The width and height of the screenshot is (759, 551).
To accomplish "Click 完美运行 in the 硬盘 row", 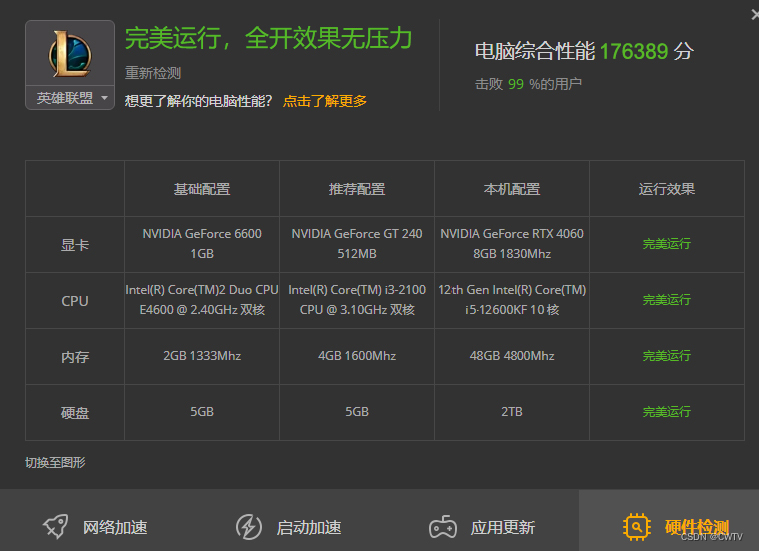I will pyautogui.click(x=667, y=412).
